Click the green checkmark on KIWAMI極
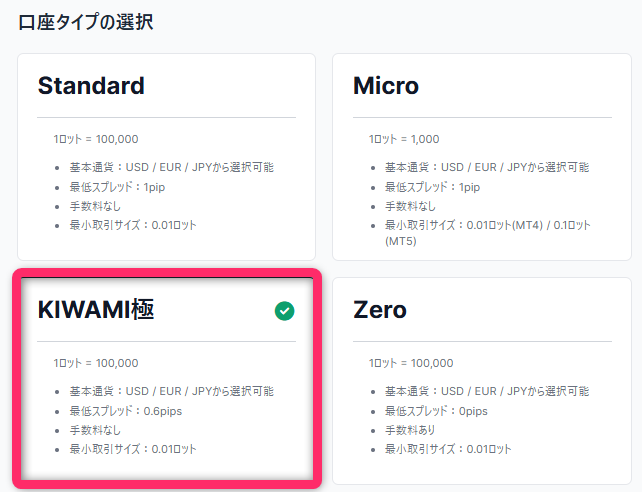Image resolution: width=642 pixels, height=492 pixels. tap(285, 312)
